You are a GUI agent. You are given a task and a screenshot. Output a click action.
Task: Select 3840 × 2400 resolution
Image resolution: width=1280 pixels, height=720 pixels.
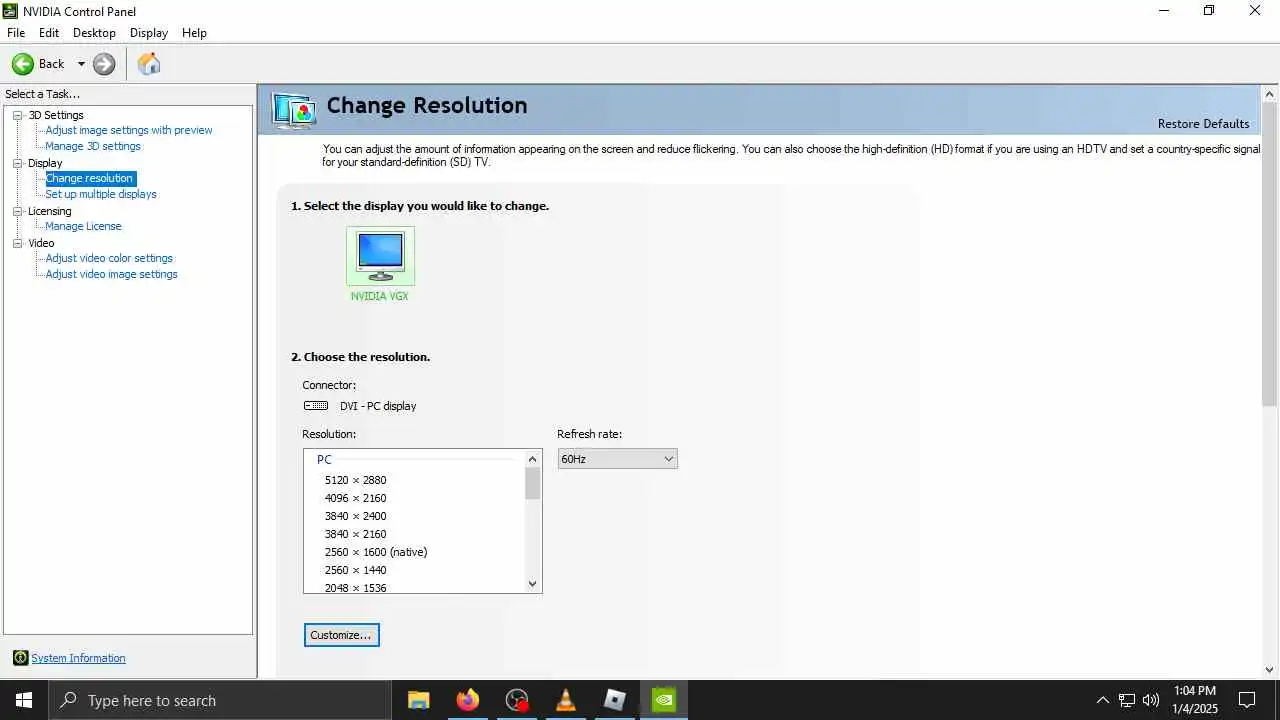[355, 516]
